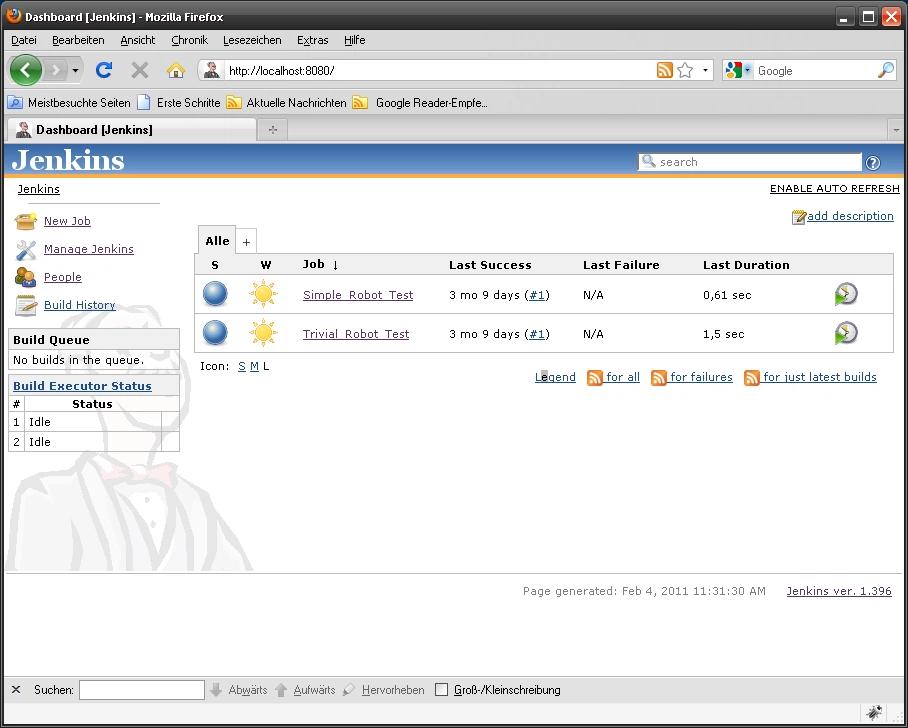Image resolution: width=908 pixels, height=728 pixels.
Task: Click the Firefox reload page icon
Action: point(103,70)
